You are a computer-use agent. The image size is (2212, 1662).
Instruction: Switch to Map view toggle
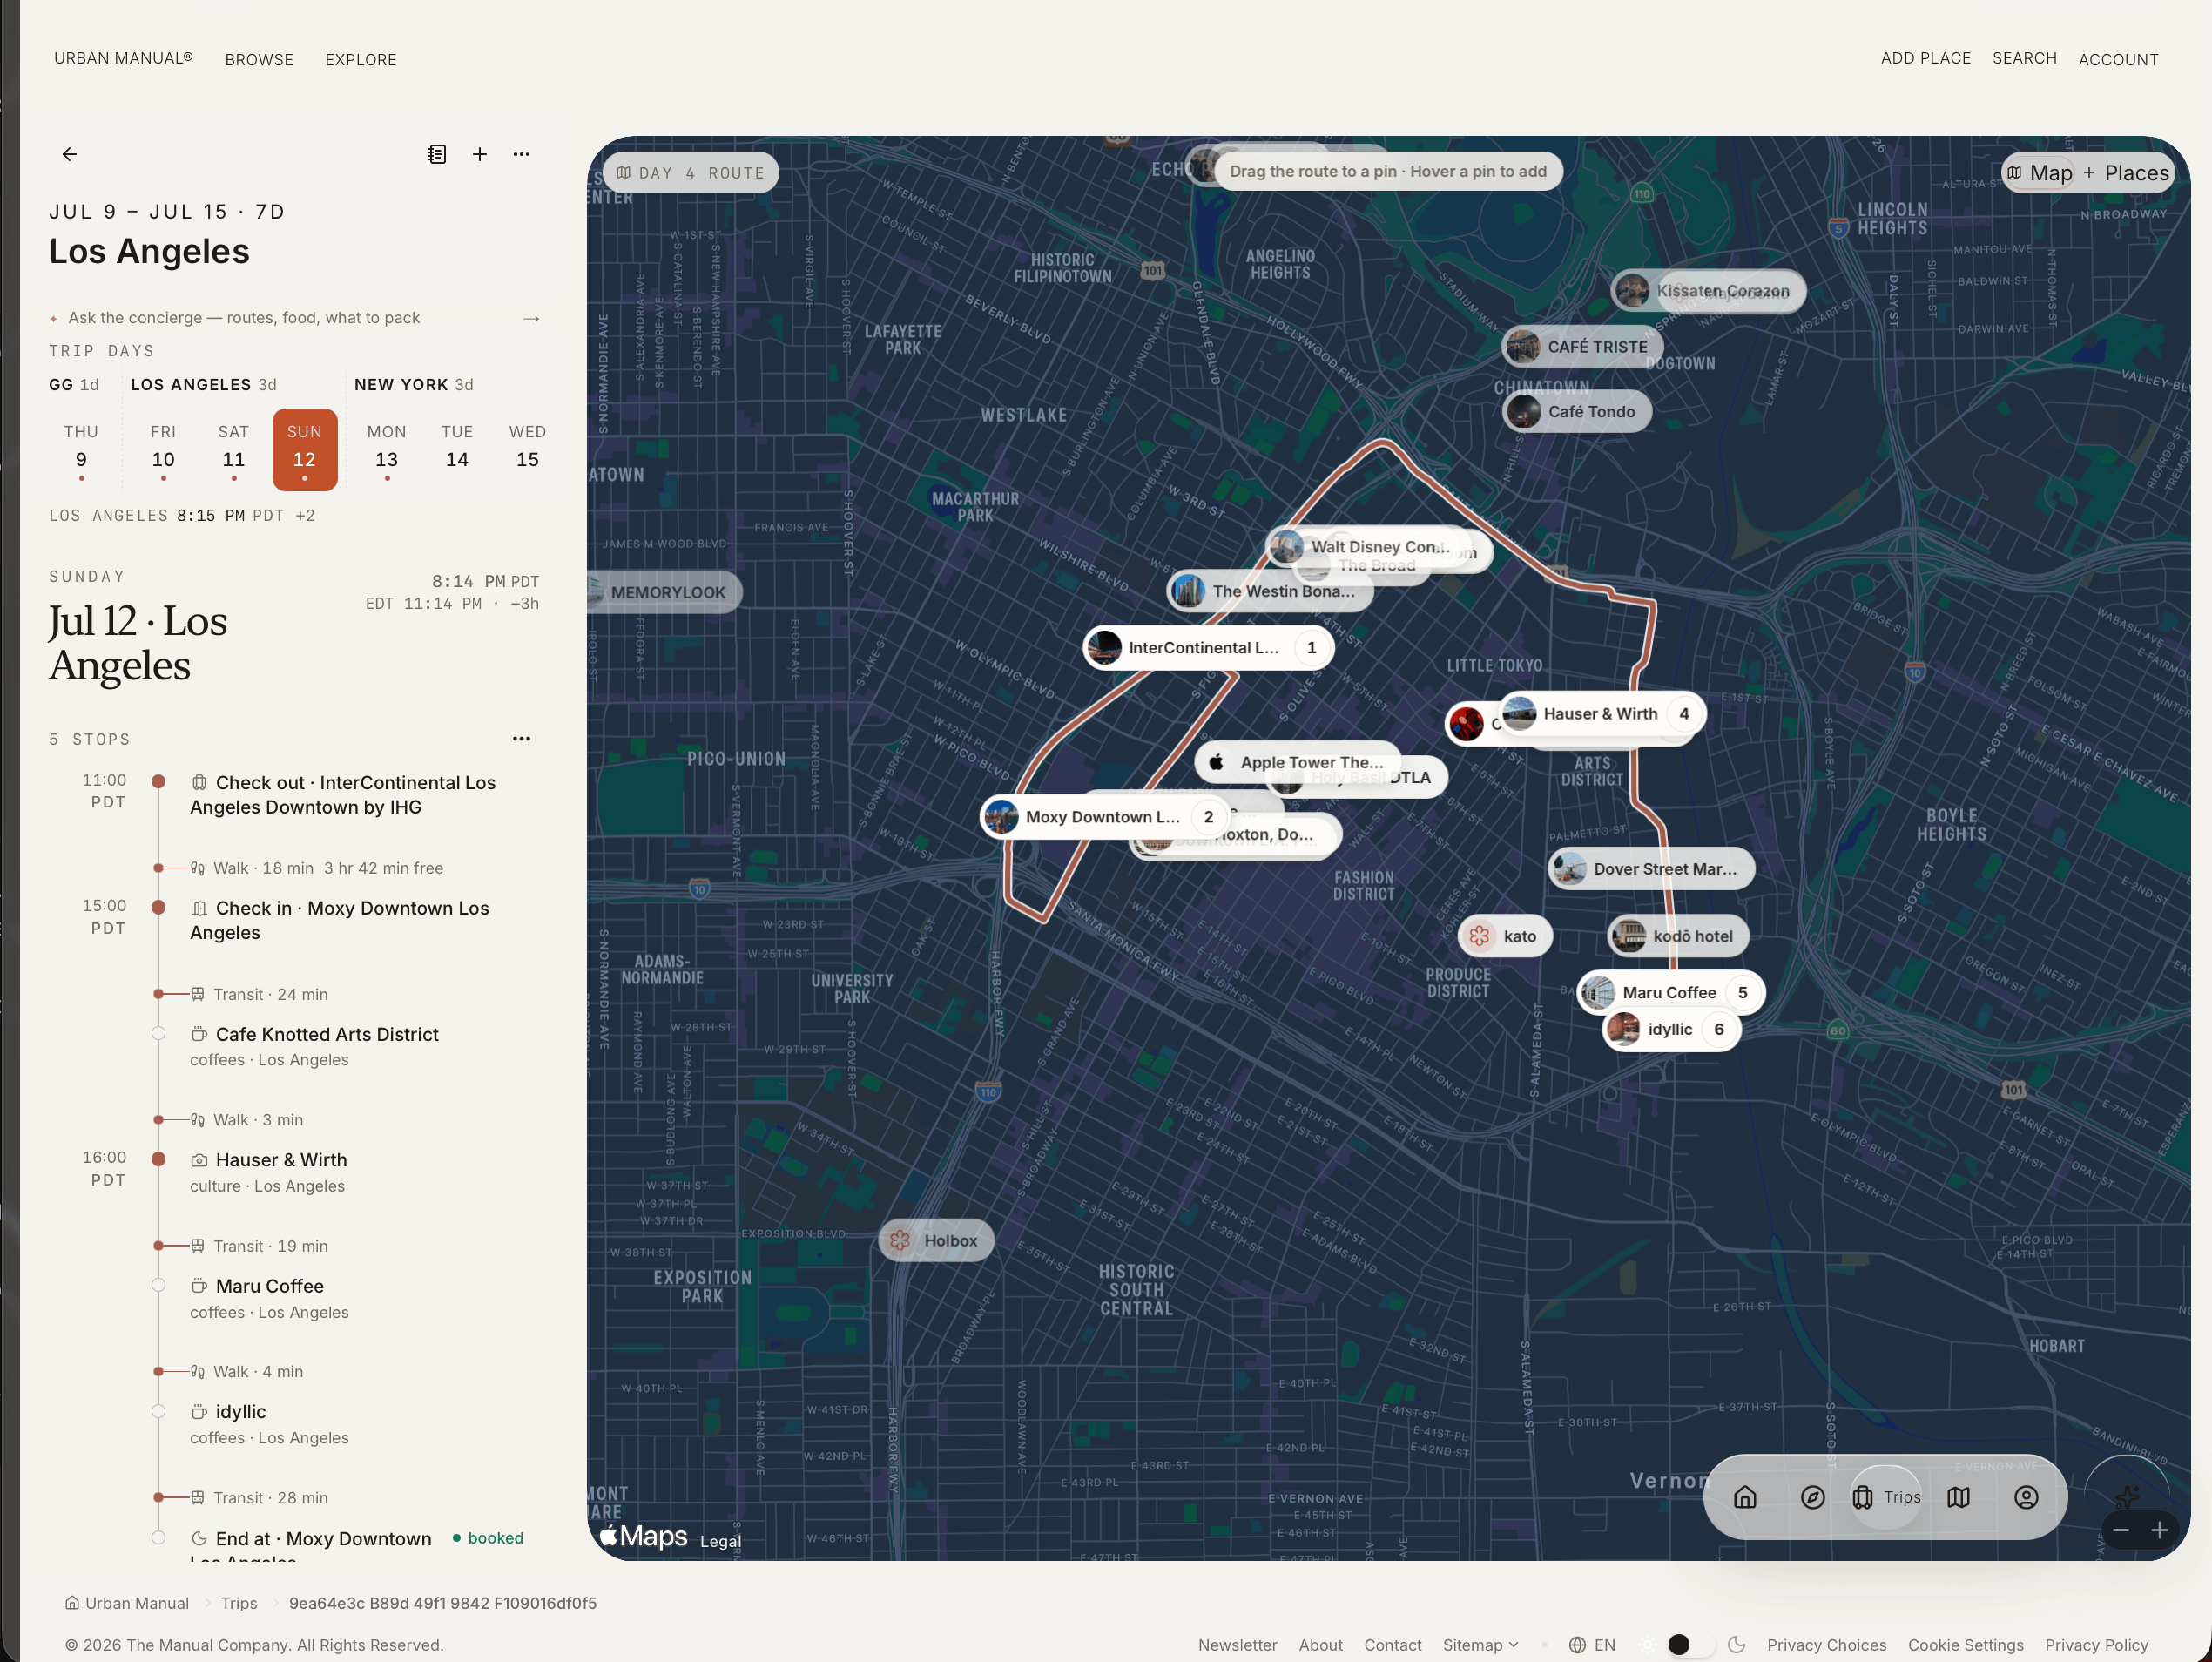tap(2040, 173)
